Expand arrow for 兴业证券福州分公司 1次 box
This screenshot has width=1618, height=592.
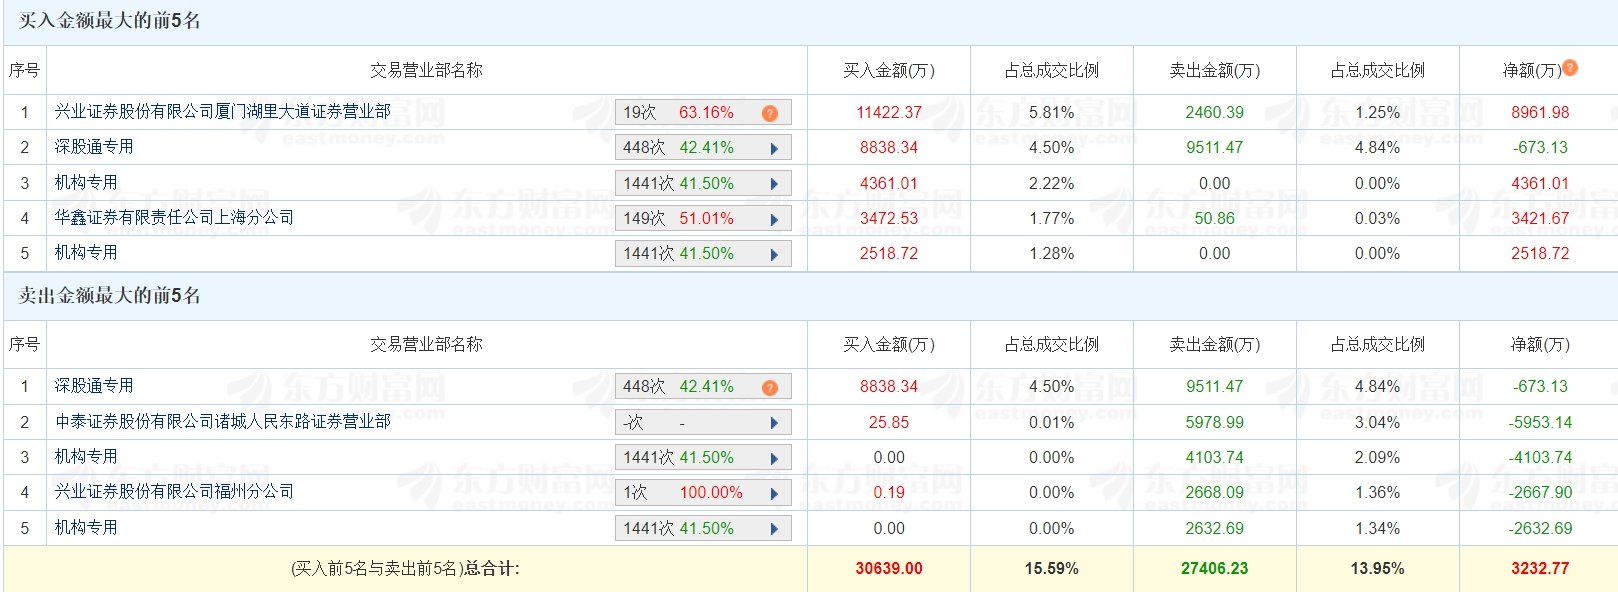774,493
